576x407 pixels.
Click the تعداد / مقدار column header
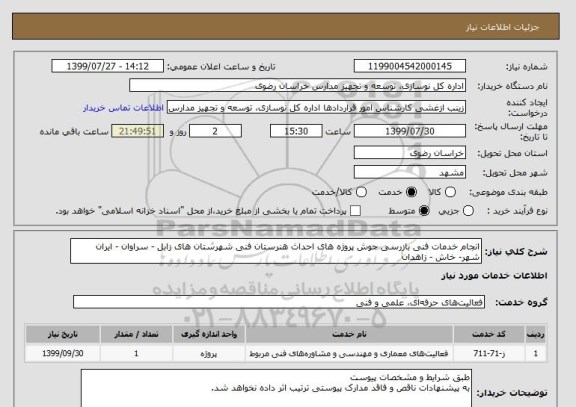point(136,334)
